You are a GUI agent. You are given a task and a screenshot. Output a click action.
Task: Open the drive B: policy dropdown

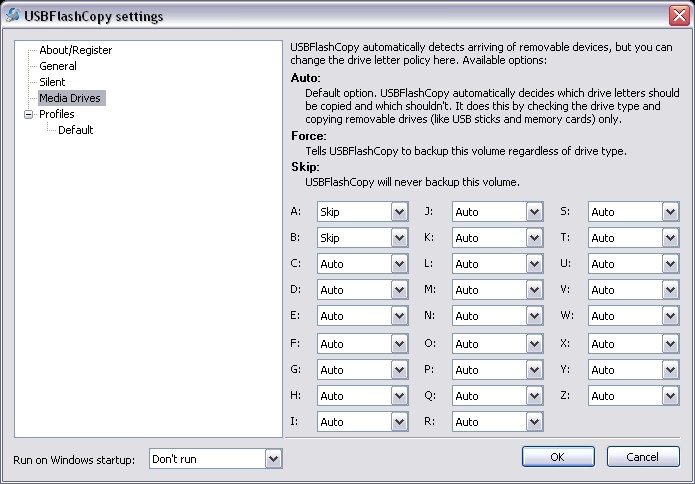[363, 238]
